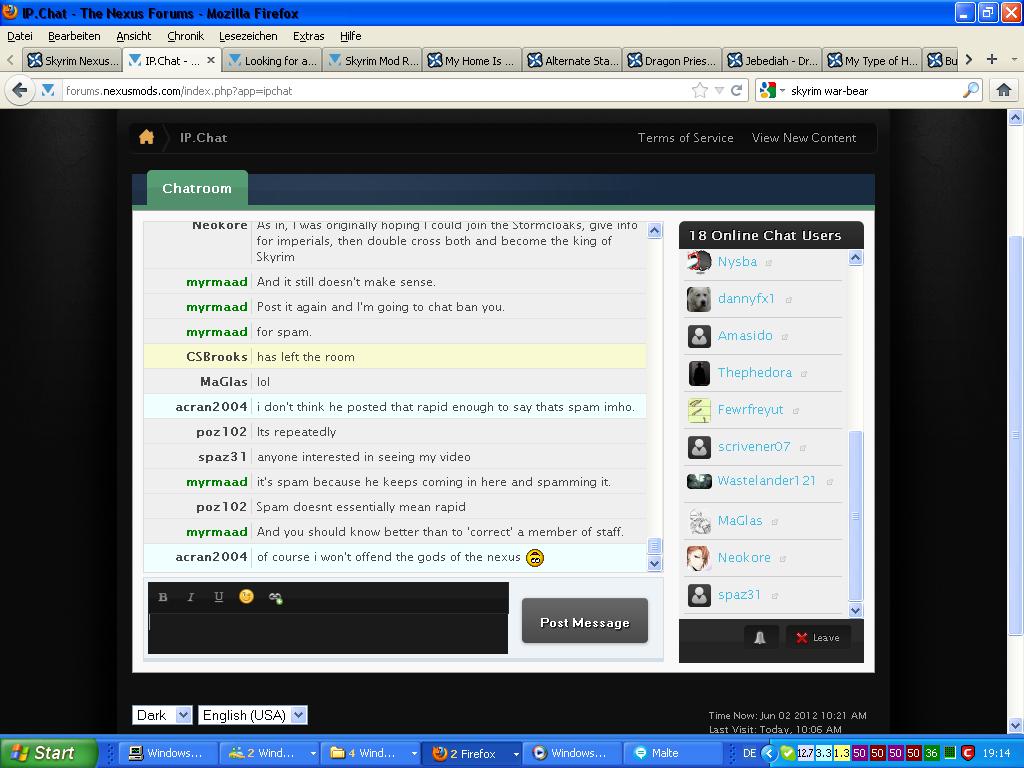Leave the chatroom

[818, 637]
